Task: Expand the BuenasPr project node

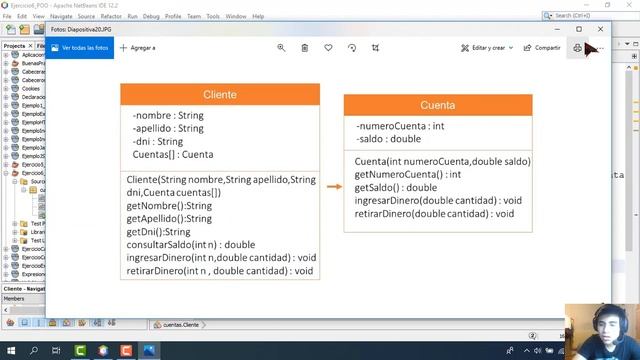Action: [6, 63]
